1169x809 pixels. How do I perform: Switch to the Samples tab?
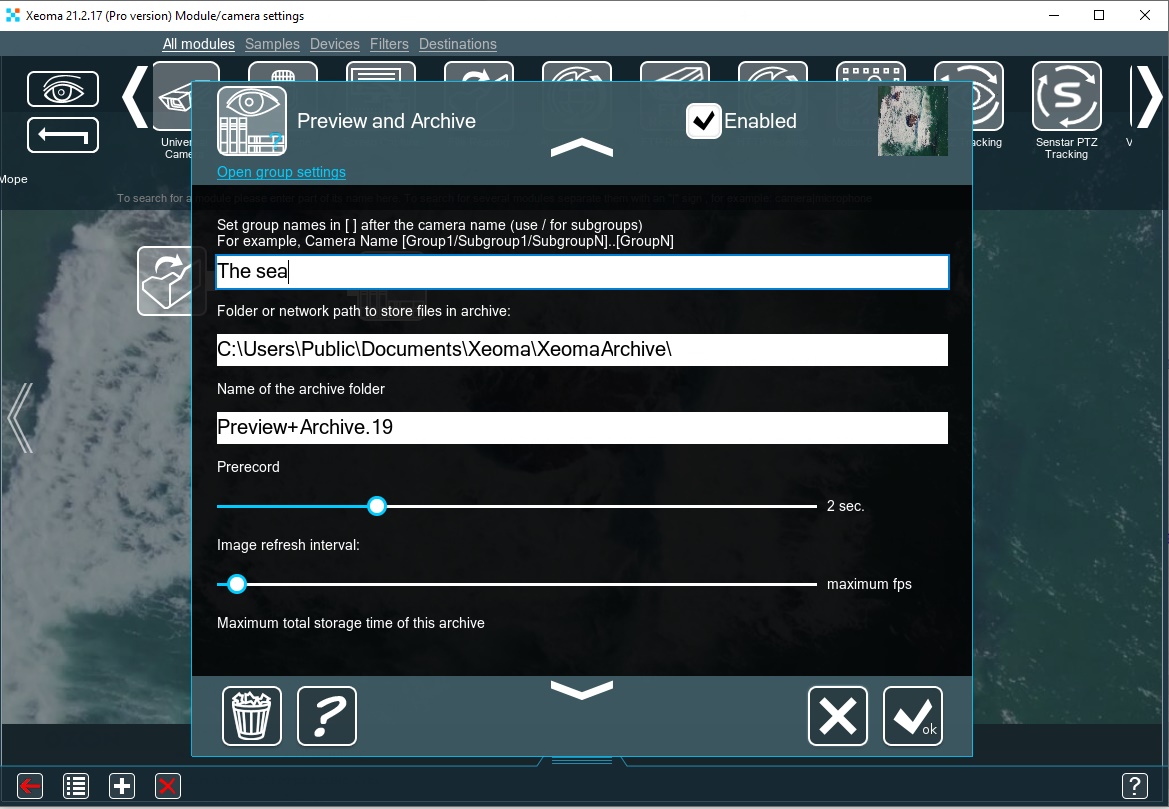point(272,44)
